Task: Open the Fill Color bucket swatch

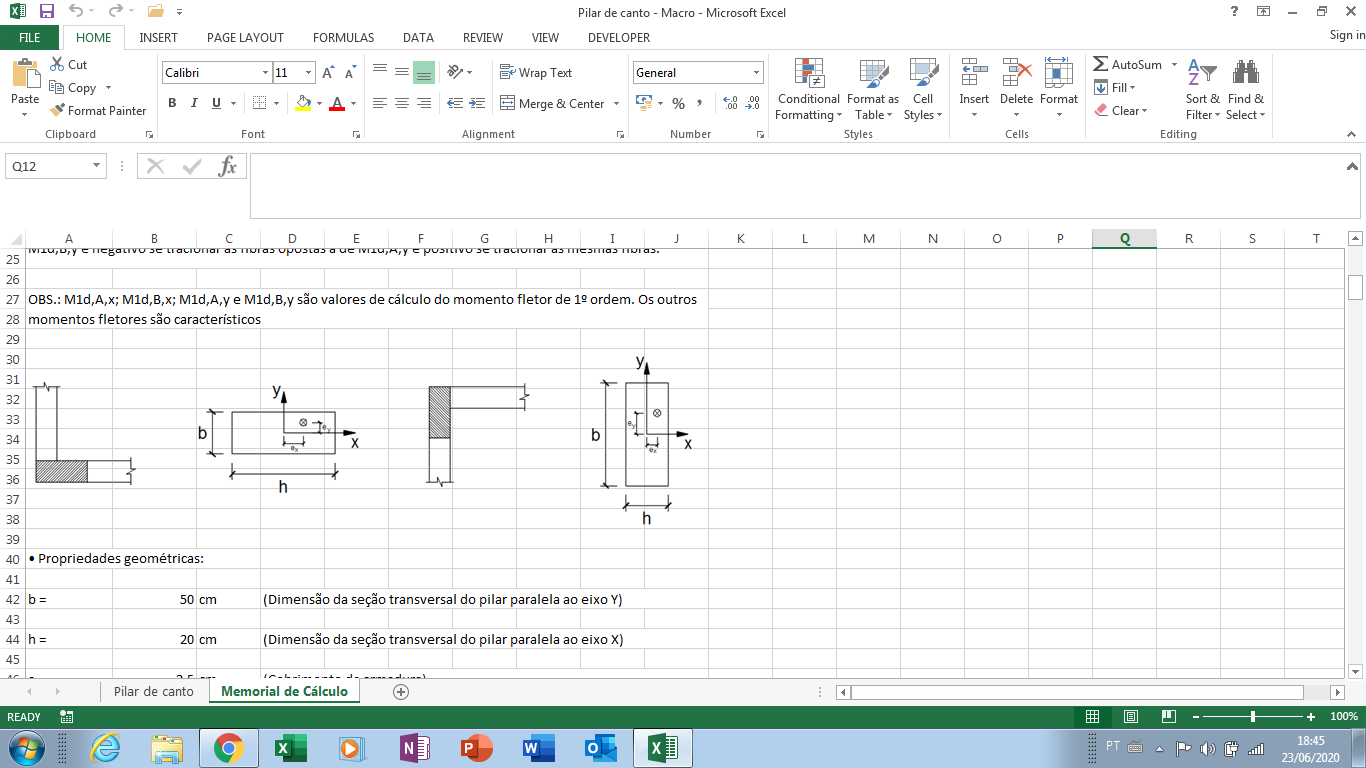Action: coord(303,103)
